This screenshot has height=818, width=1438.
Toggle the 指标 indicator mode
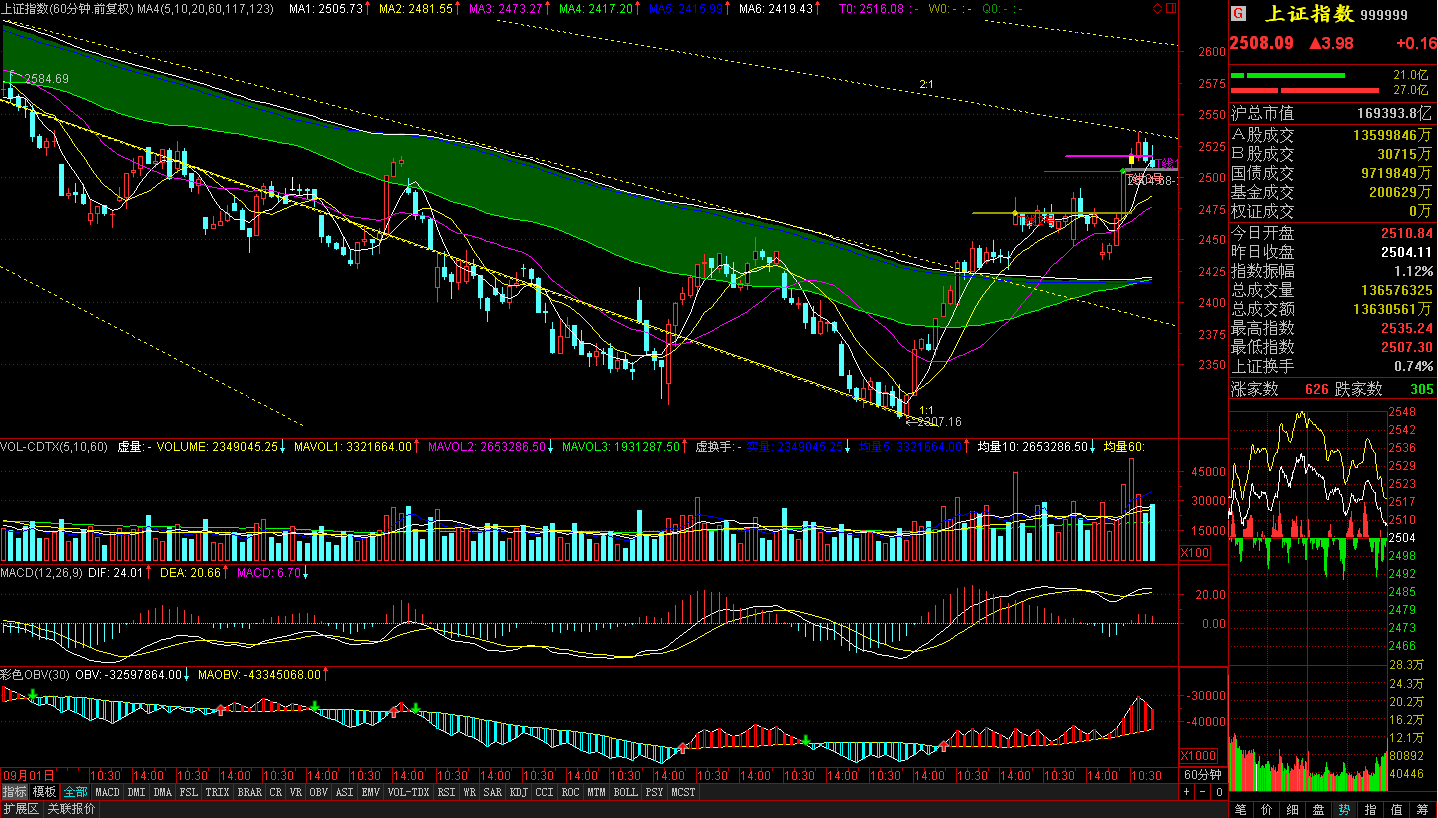pyautogui.click(x=15, y=792)
